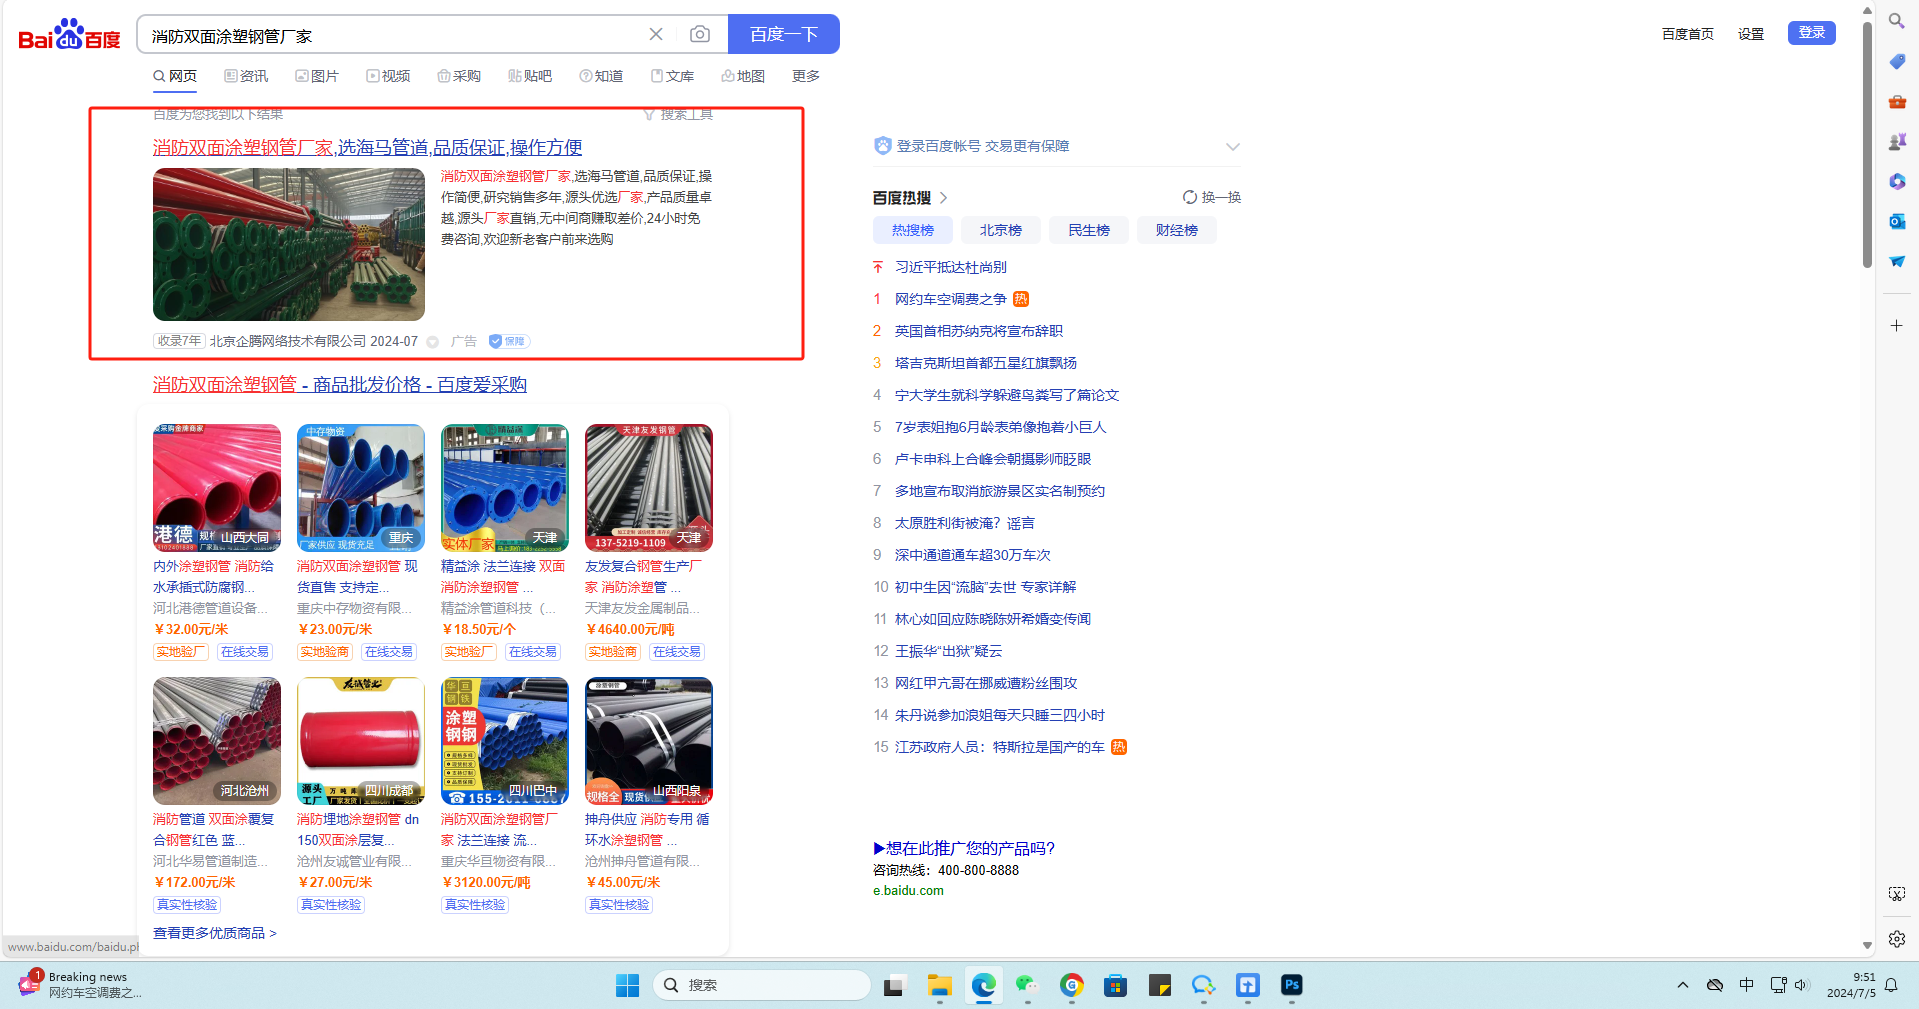Open the Breaking news widget on the taskbar

(x=80, y=985)
